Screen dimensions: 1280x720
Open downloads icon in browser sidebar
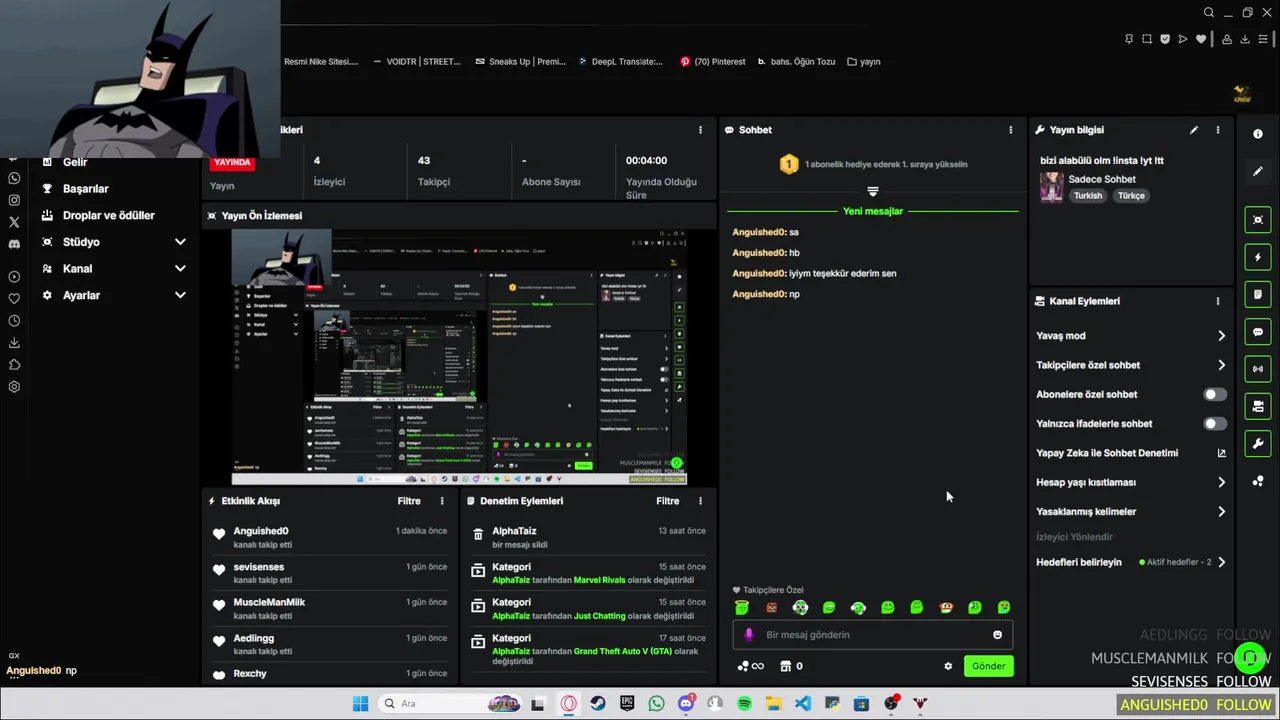pyautogui.click(x=14, y=343)
